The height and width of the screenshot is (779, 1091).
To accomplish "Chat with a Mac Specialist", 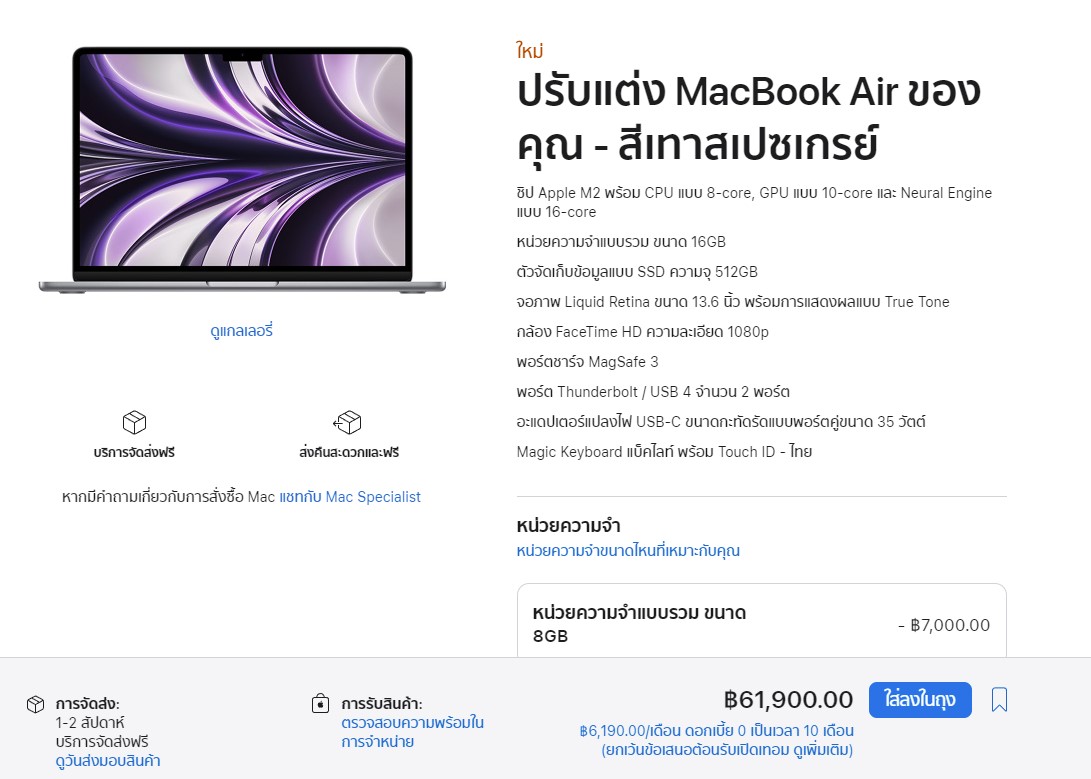I will tap(350, 497).
